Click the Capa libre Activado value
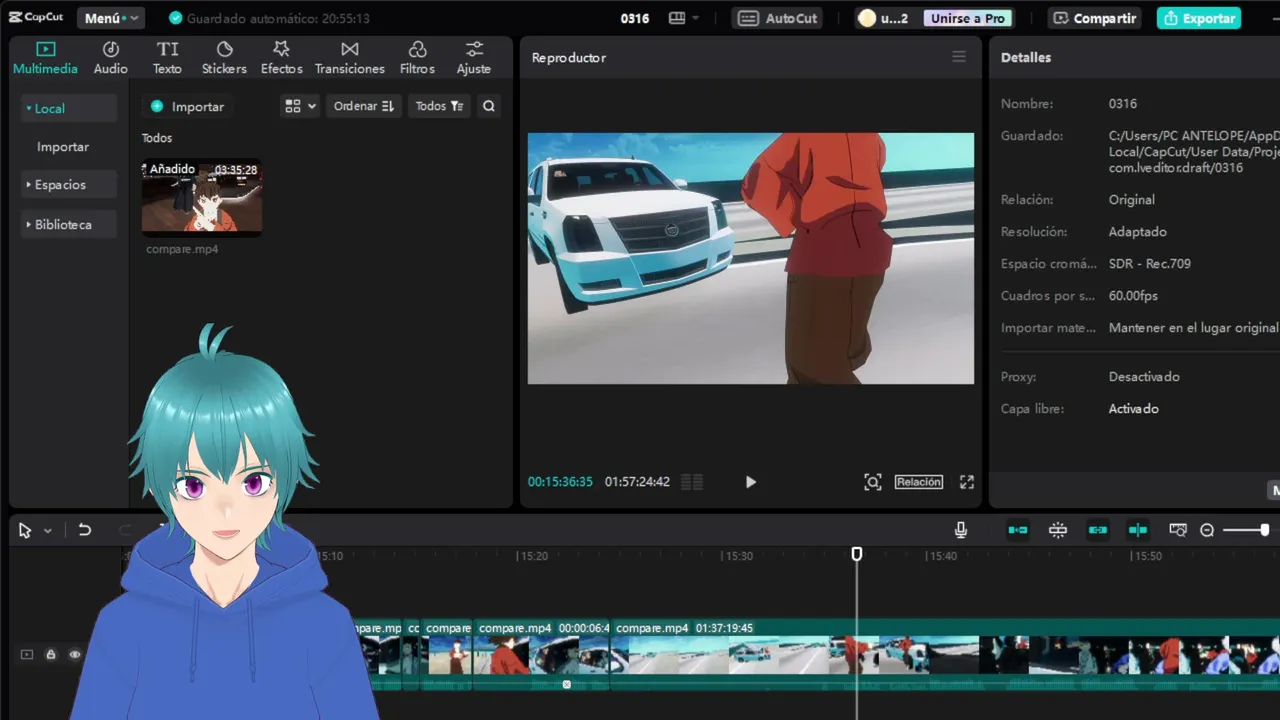 pyautogui.click(x=1134, y=409)
